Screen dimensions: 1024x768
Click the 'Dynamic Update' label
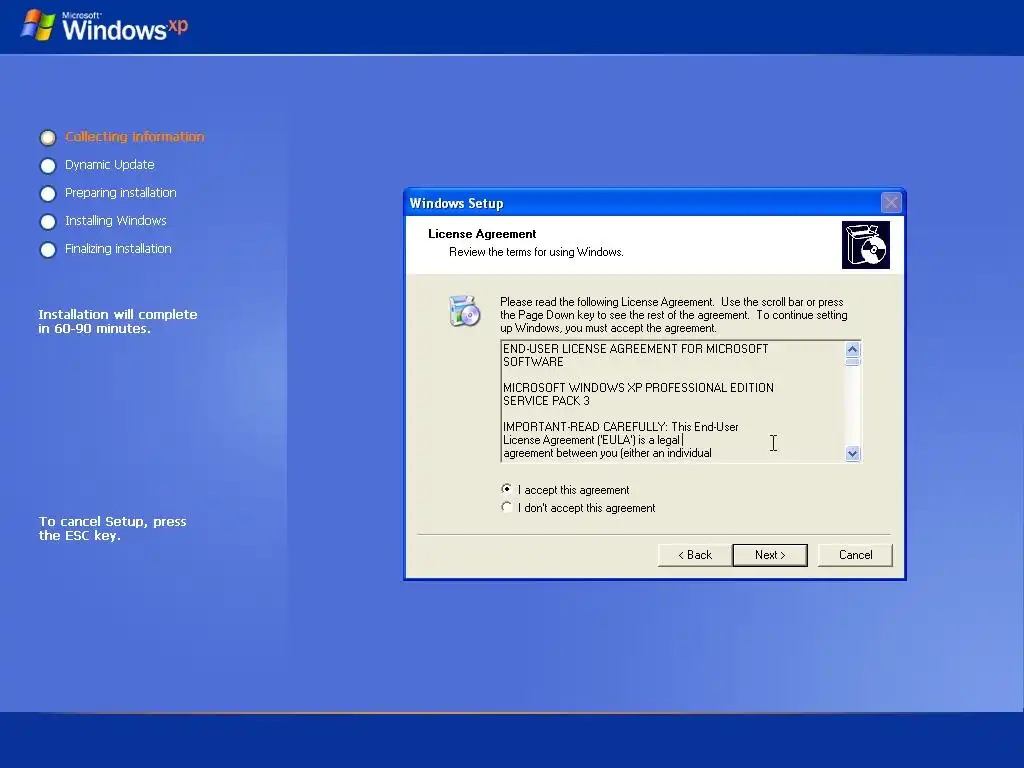pos(110,165)
